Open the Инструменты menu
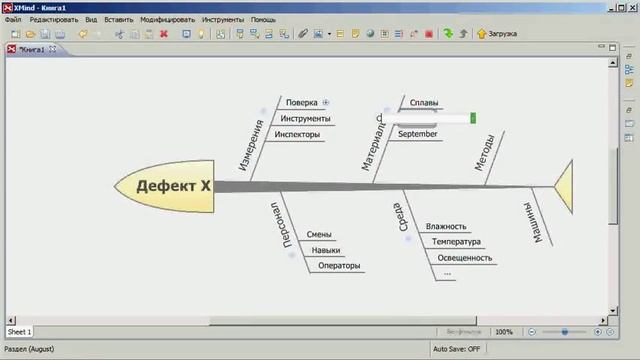Viewport: 640px width, 360px height. 223,19
